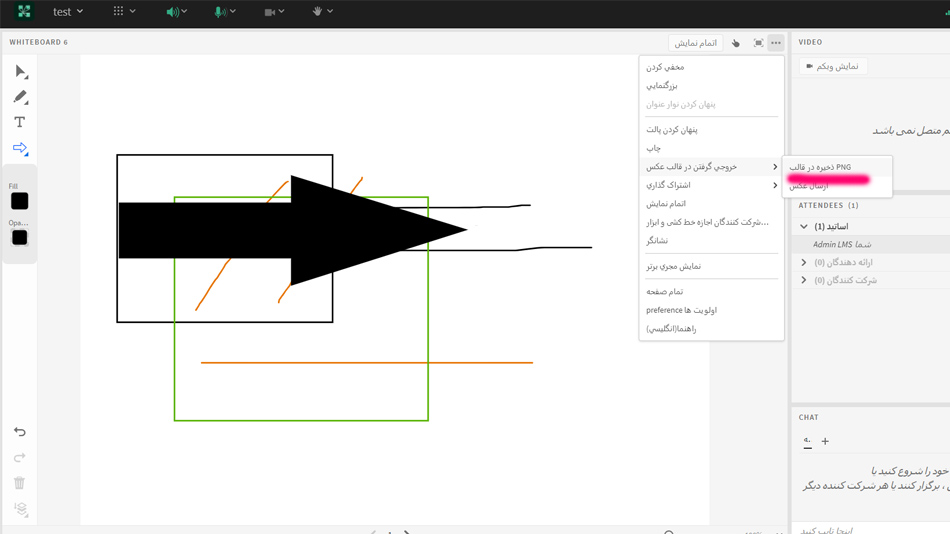
Task: Choose شرکت کنندگان اجازه خط کشی menu entry
Action: pos(711,222)
